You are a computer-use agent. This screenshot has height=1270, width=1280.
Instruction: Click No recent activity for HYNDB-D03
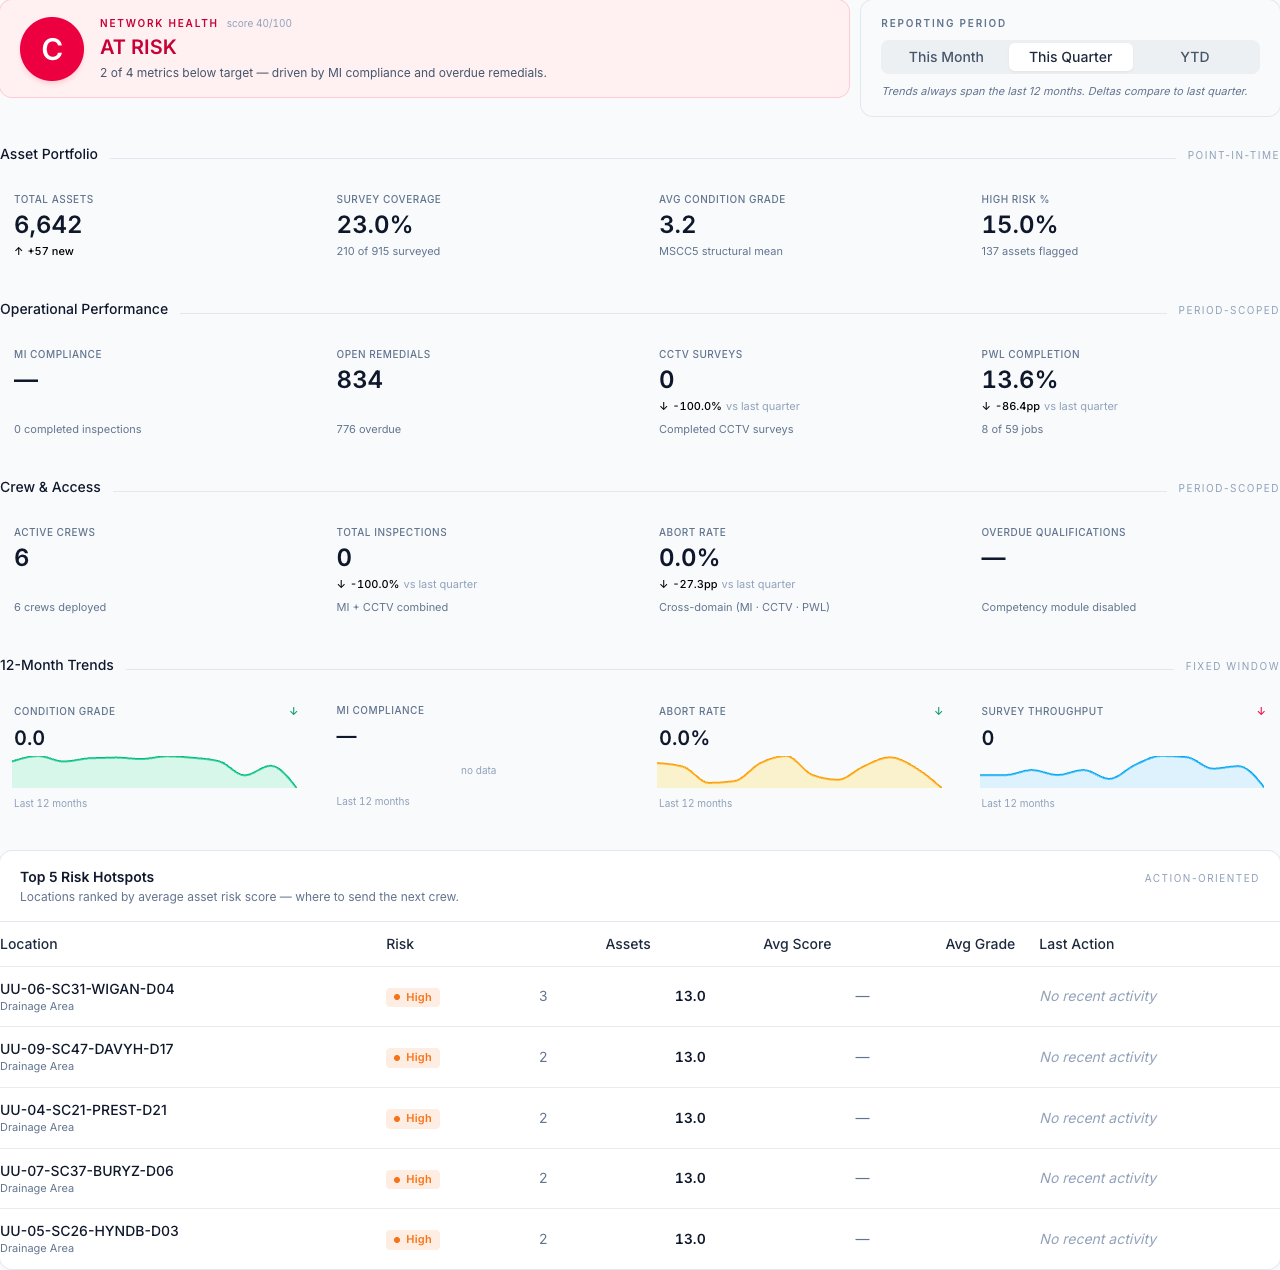(1098, 1239)
